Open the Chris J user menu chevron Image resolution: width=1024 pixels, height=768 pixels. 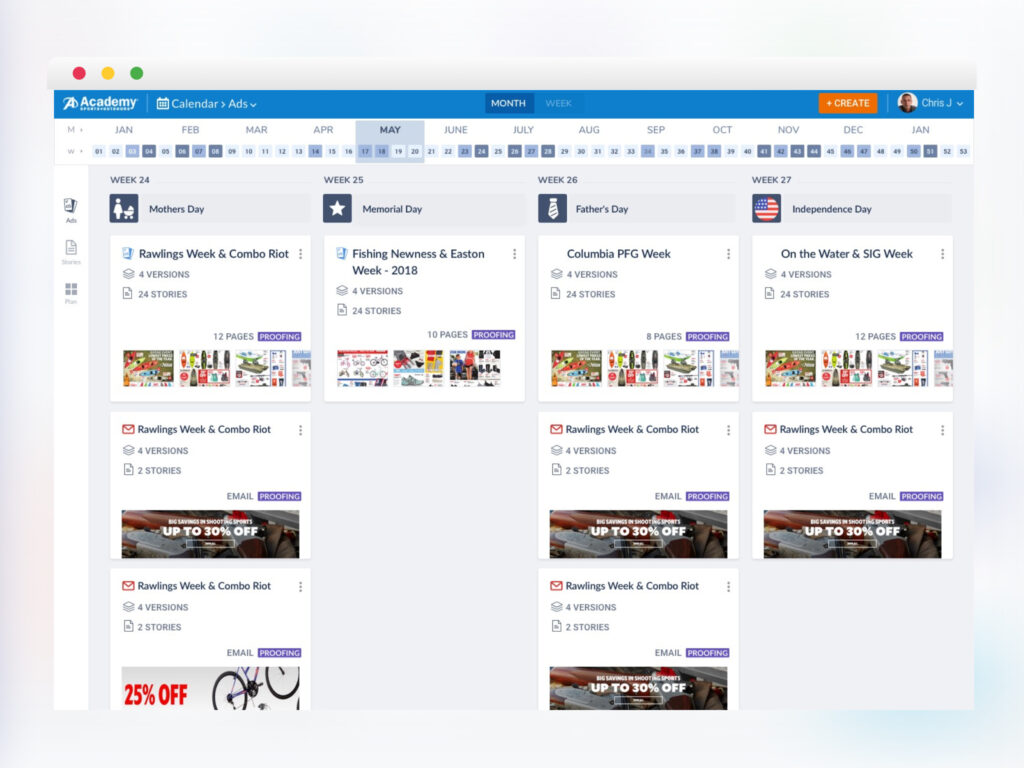point(960,104)
